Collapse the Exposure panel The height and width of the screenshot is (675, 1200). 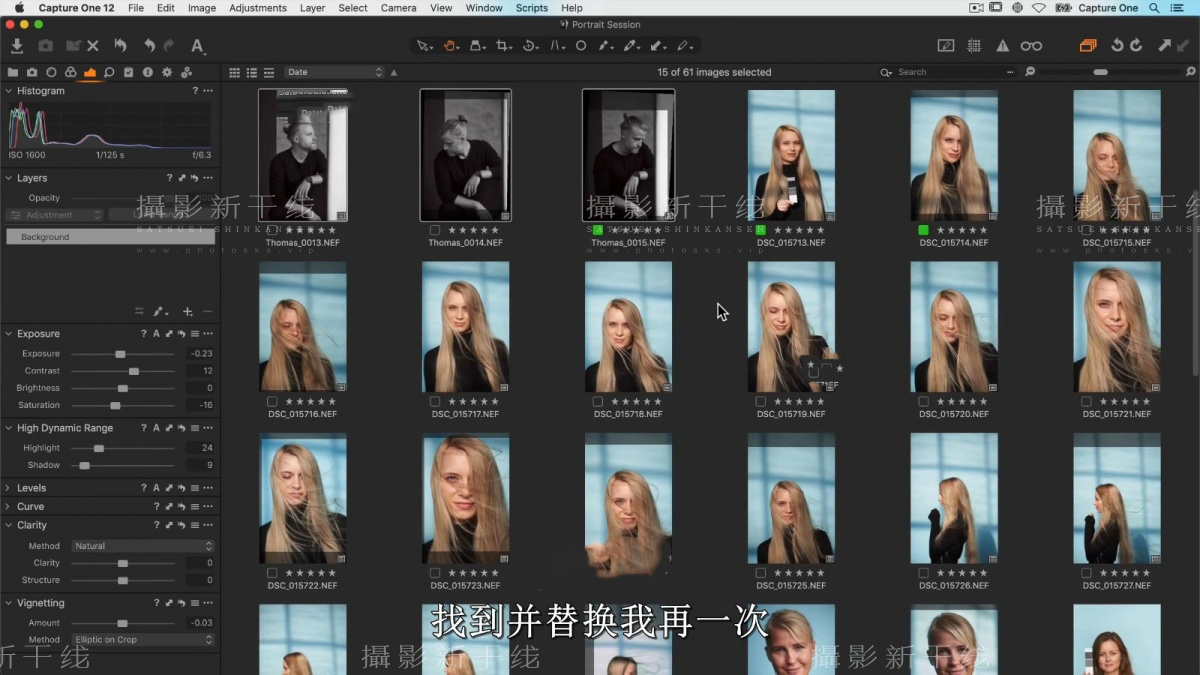tap(9, 334)
